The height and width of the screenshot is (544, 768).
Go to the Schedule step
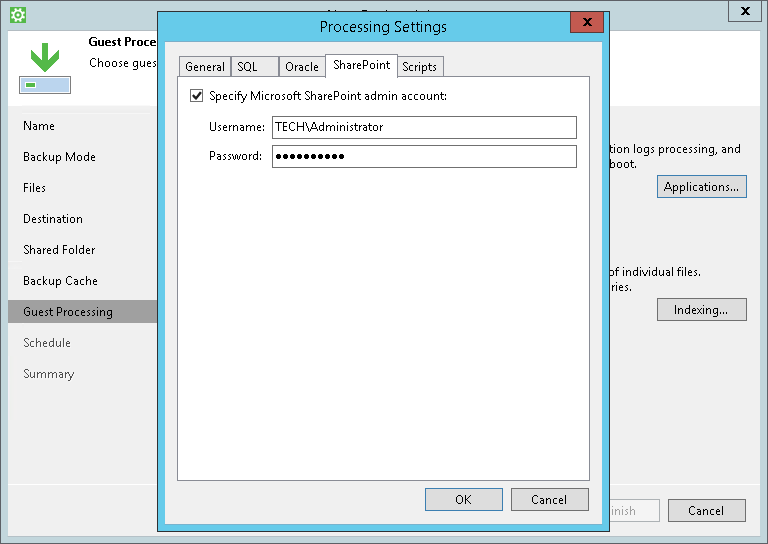point(47,343)
